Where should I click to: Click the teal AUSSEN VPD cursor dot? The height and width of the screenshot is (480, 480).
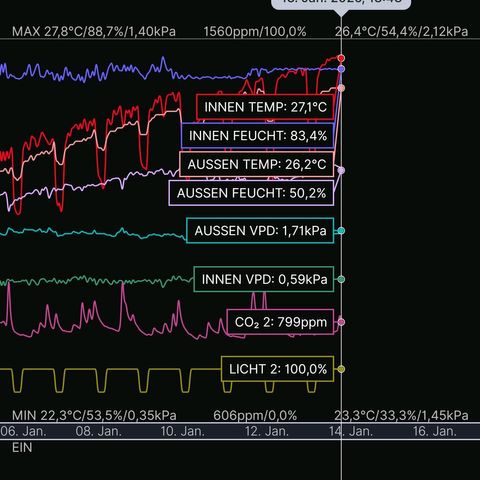(341, 231)
